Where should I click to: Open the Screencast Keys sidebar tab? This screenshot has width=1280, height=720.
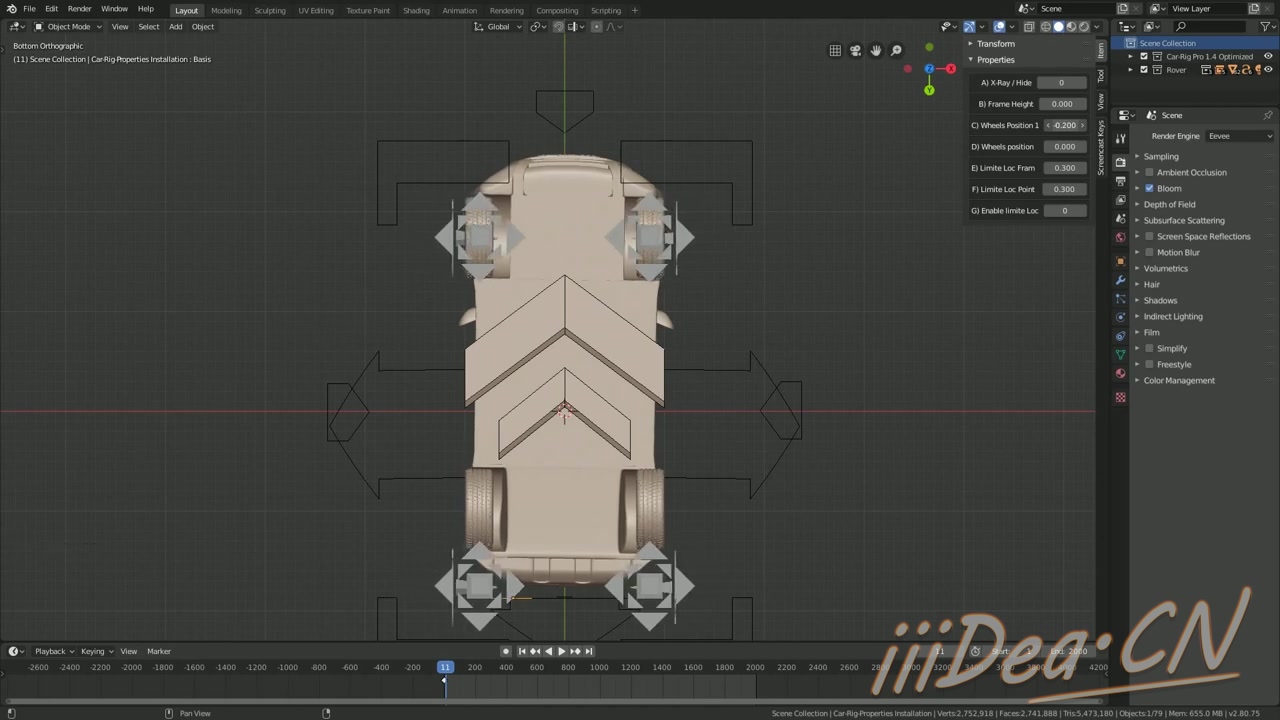coord(1101,148)
